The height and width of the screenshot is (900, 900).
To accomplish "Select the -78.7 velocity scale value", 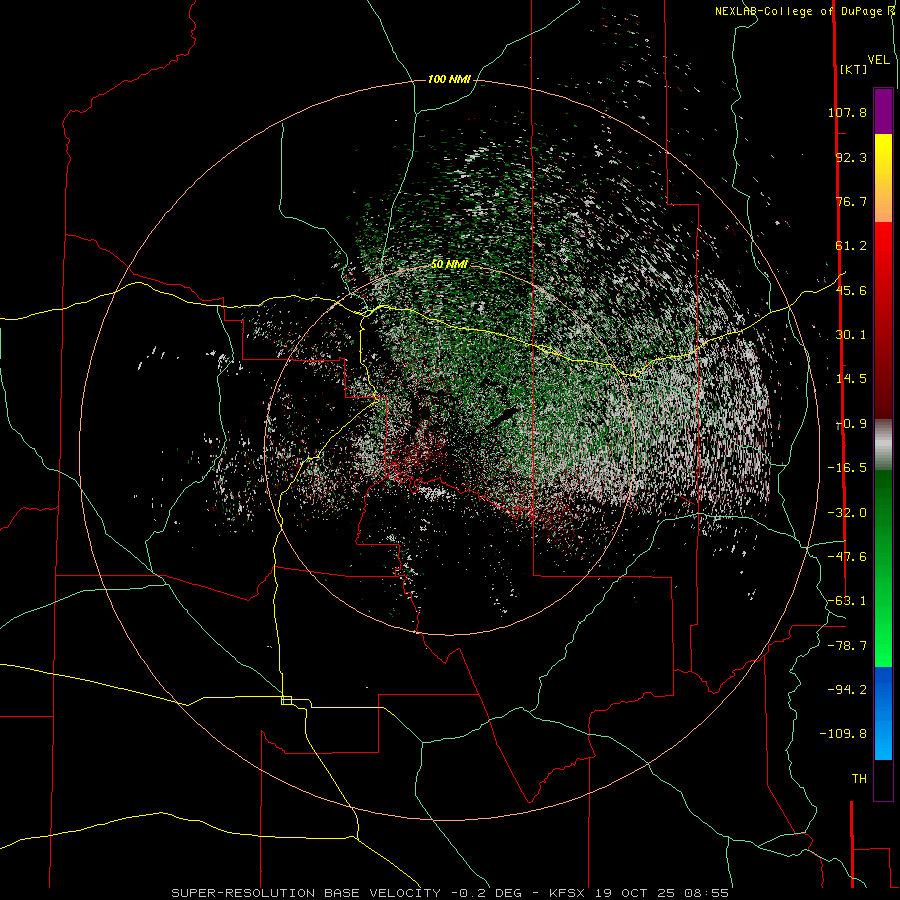I will 847,646.
